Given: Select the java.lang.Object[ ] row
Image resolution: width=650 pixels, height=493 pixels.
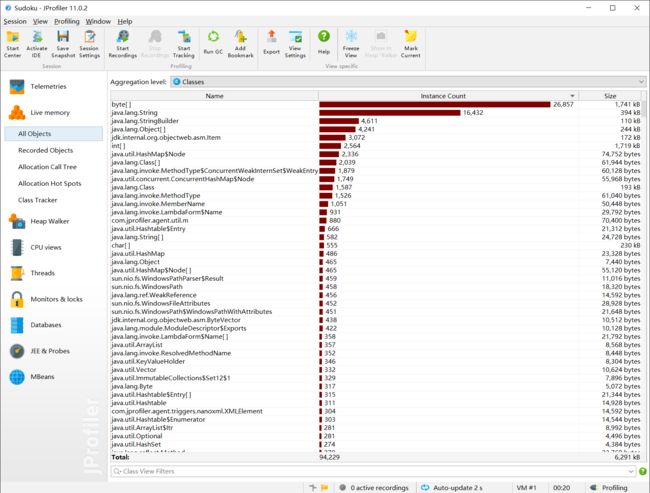Looking at the screenshot, I should click(x=376, y=129).
